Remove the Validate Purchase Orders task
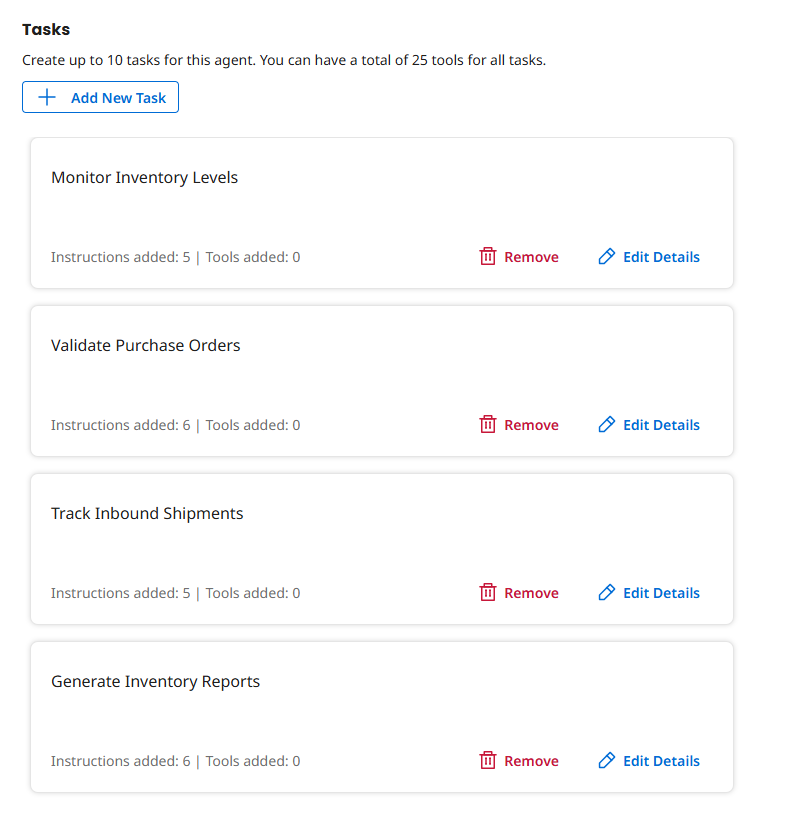The height and width of the screenshot is (816, 801). pos(532,424)
